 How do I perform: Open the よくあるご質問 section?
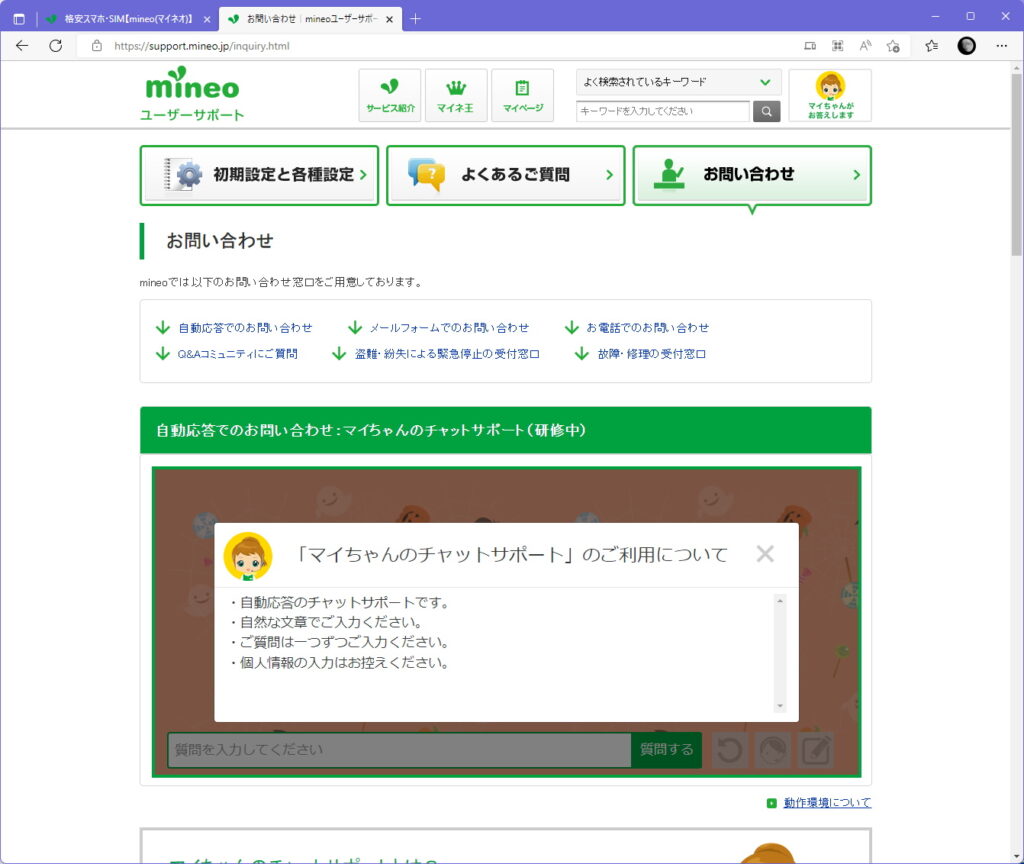tap(505, 175)
